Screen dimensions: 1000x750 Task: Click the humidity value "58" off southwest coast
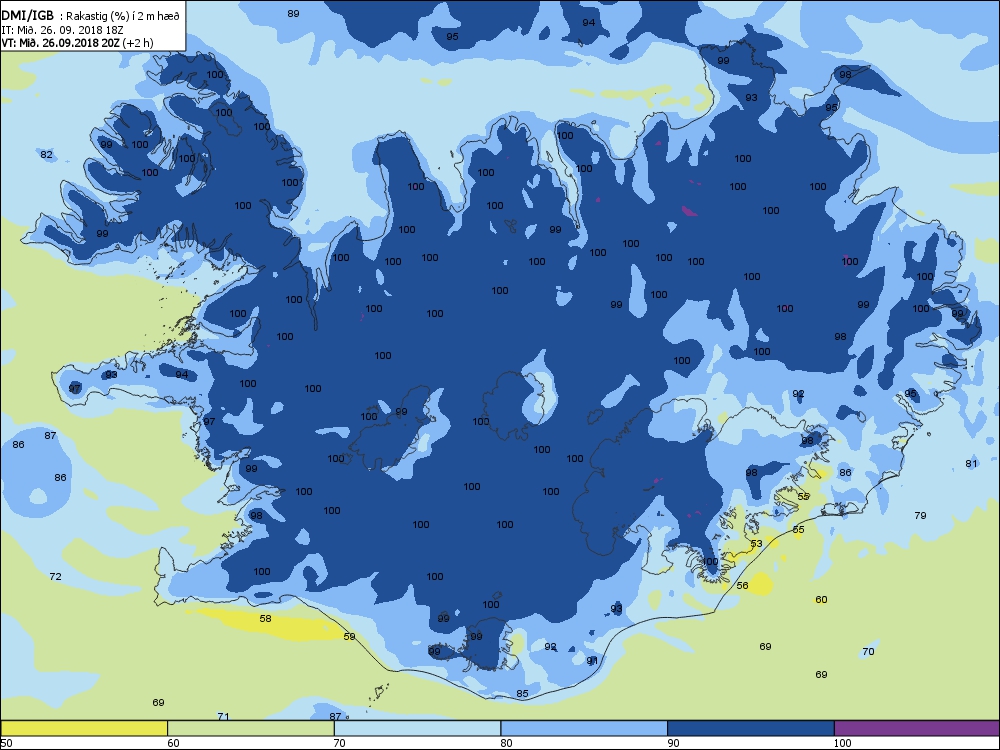click(x=265, y=618)
